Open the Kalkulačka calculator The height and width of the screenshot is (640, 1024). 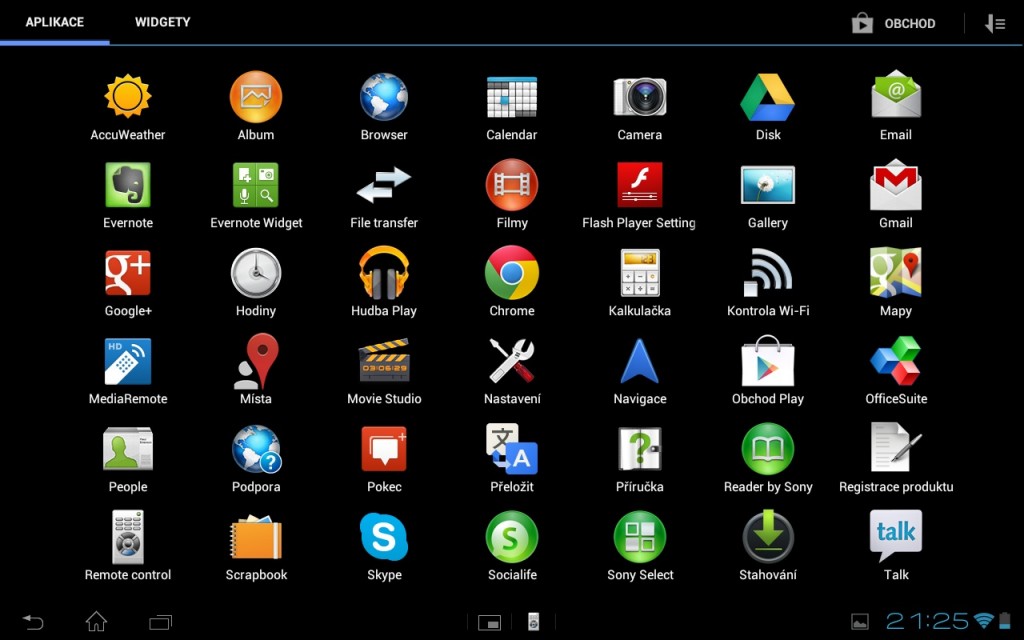[x=640, y=273]
